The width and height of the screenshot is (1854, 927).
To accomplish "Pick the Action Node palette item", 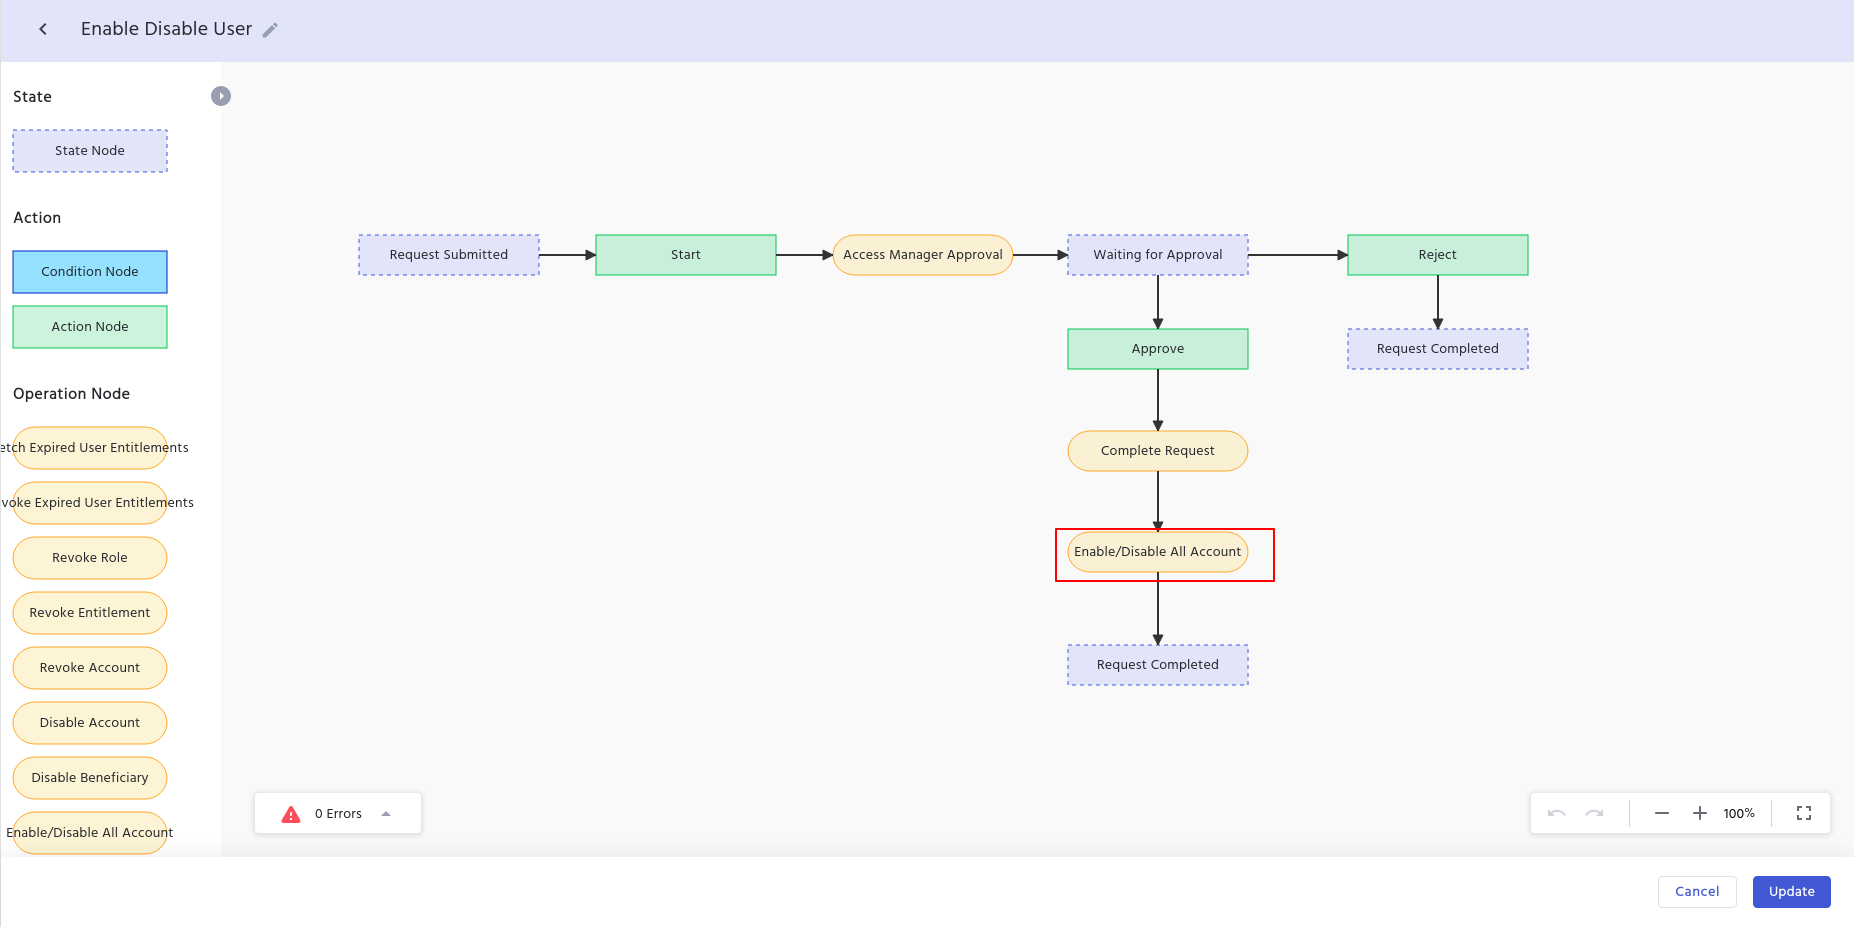I will coord(90,327).
